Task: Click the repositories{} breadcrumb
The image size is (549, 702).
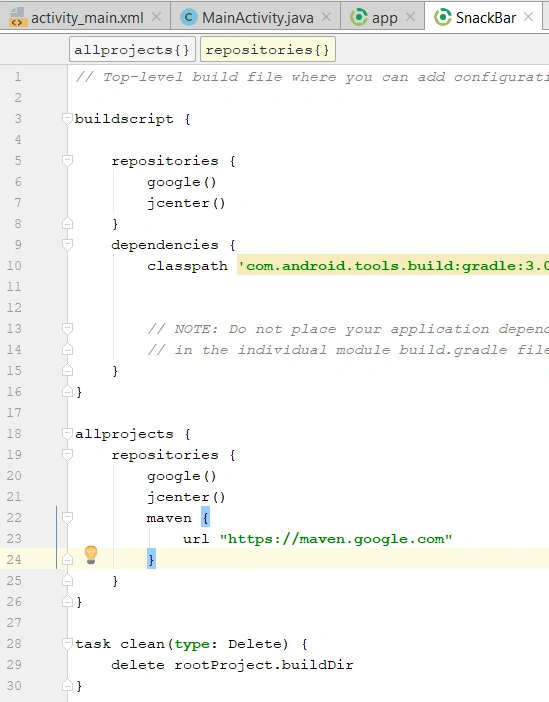Action: coord(268,49)
